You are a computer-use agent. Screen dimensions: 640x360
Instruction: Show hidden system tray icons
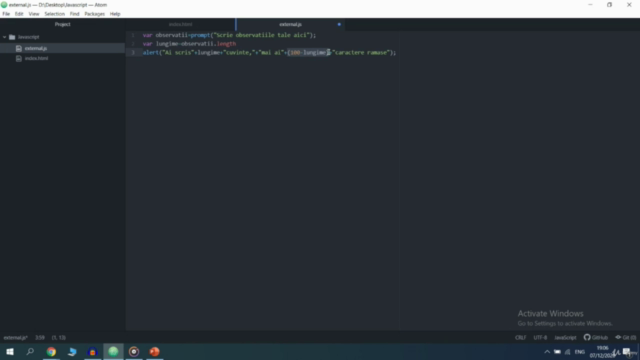tap(547, 352)
